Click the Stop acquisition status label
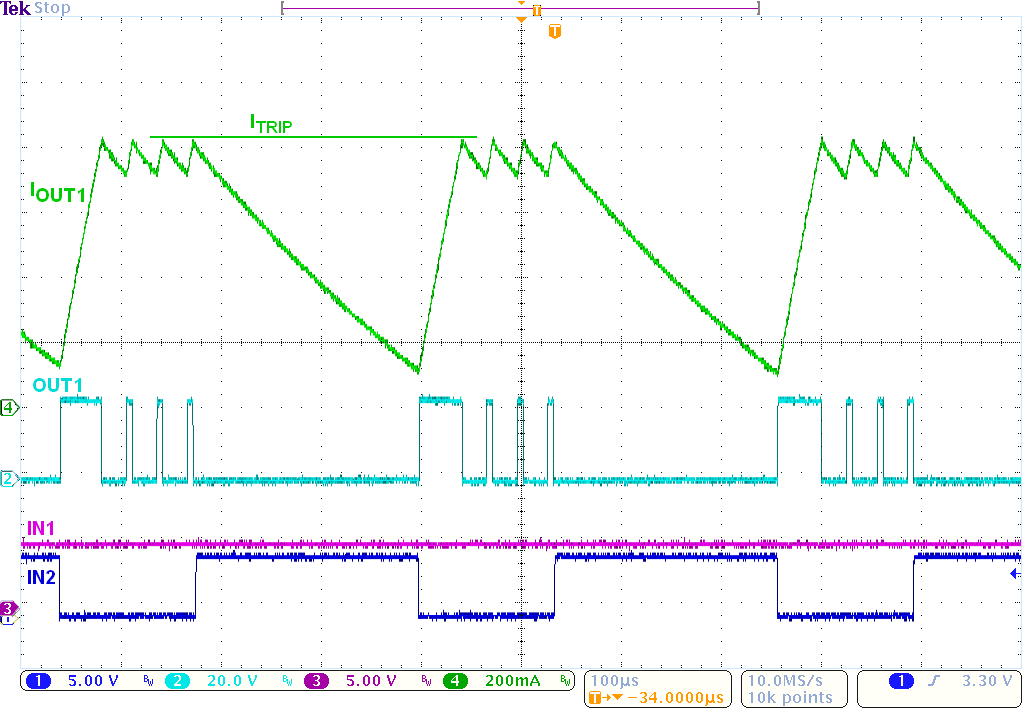This screenshot has height=708, width=1024. pyautogui.click(x=52, y=8)
